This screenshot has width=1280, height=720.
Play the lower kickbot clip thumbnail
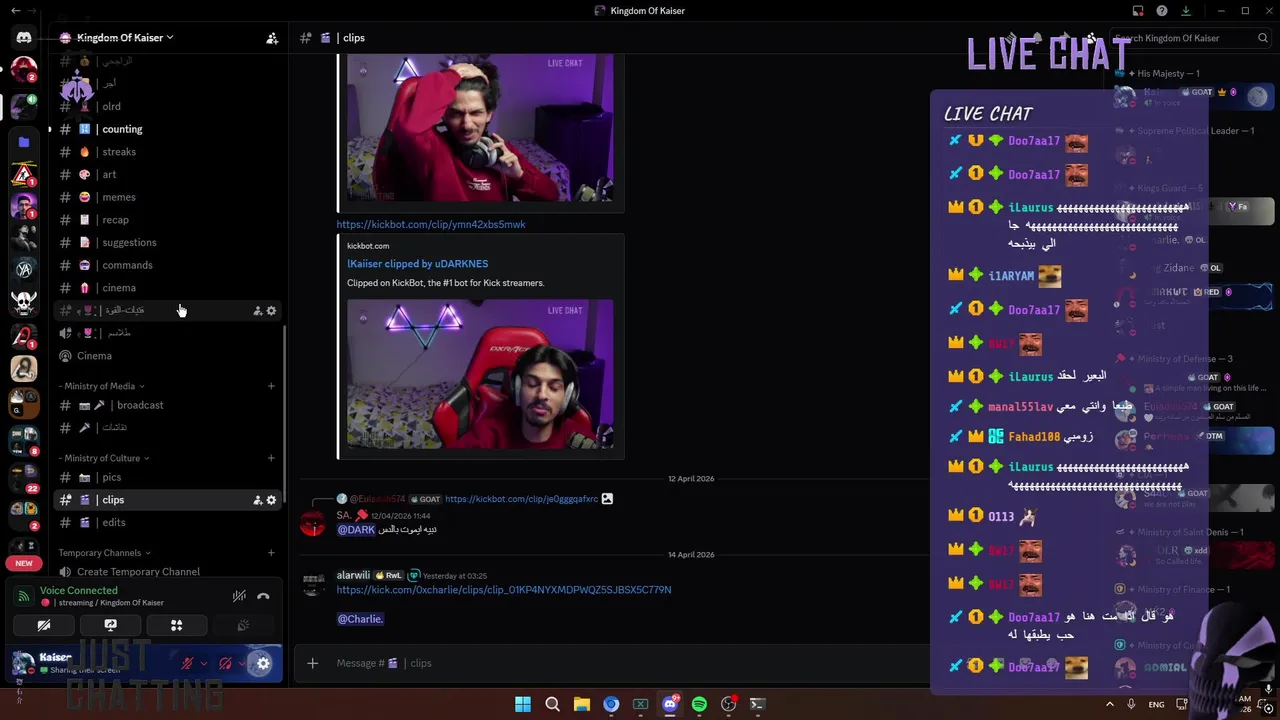pos(480,374)
